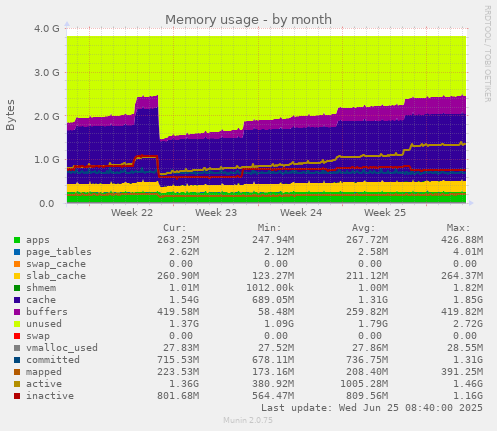Image resolution: width=497 pixels, height=431 pixels.
Task: Click the 'buffers' legend label
Action: (47, 312)
